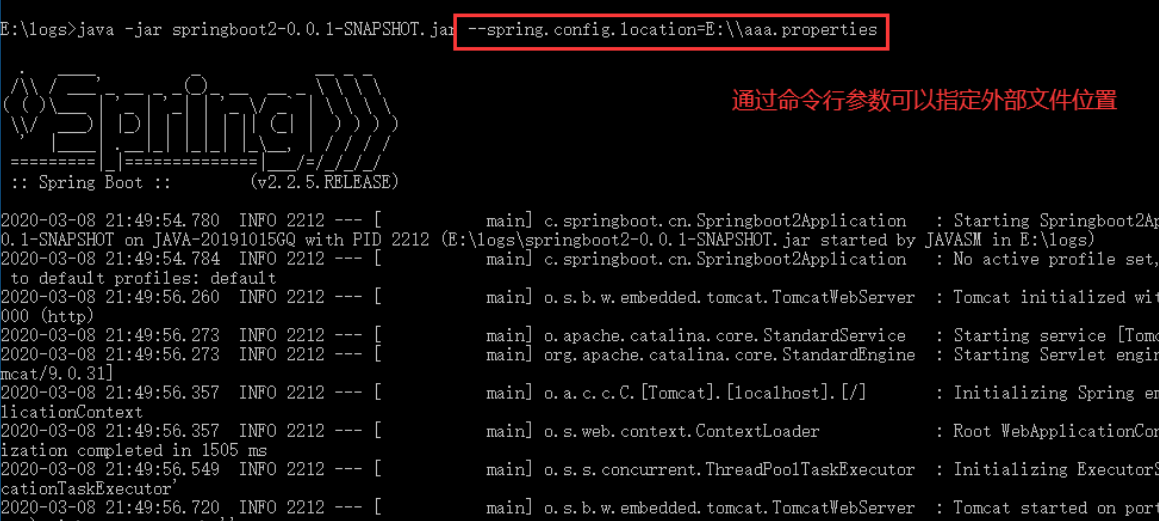This screenshot has height=521, width=1159.
Task: Click the StandardEngine Starting Servlet engine line
Action: click(580, 355)
